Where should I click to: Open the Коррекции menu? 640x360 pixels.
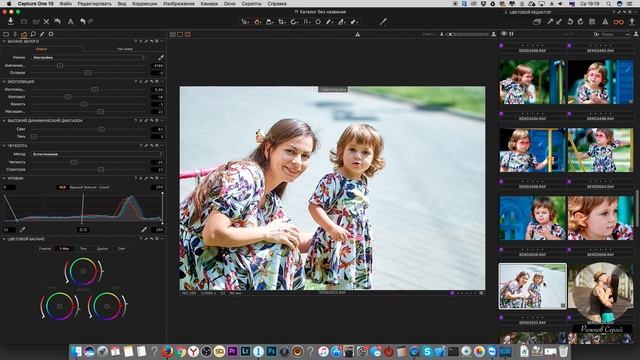(144, 3)
